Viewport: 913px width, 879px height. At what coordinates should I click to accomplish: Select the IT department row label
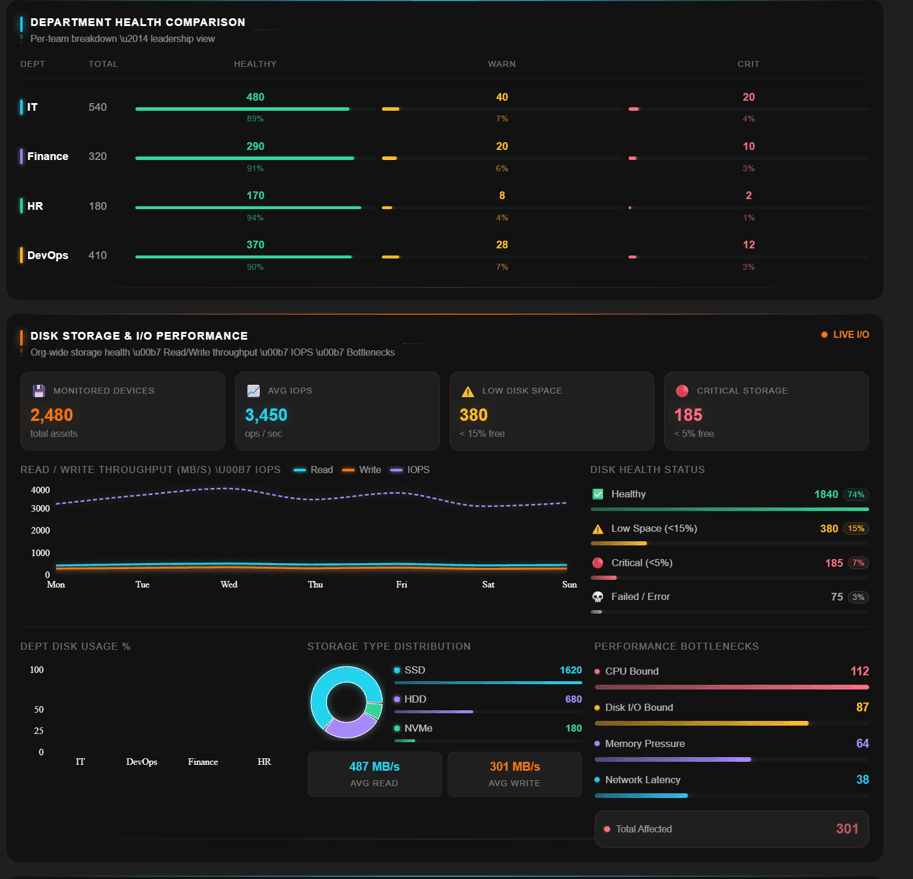33,107
